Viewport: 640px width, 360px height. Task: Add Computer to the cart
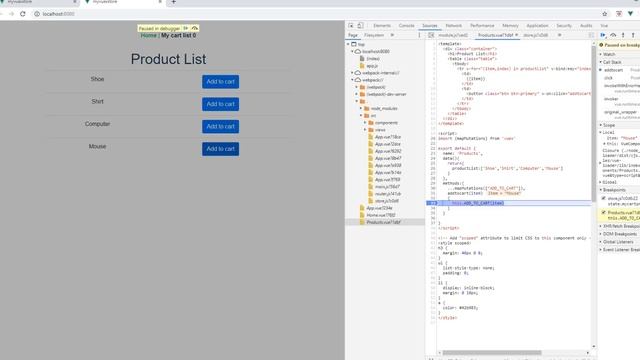[x=220, y=127]
